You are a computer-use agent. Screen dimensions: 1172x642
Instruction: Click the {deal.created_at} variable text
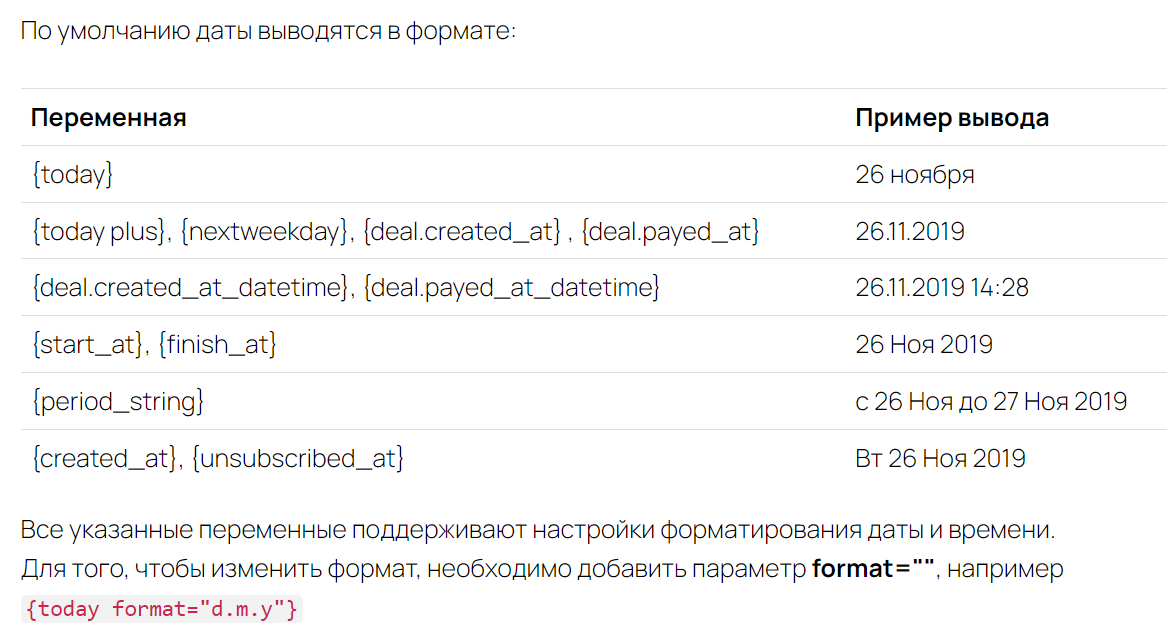click(x=461, y=231)
